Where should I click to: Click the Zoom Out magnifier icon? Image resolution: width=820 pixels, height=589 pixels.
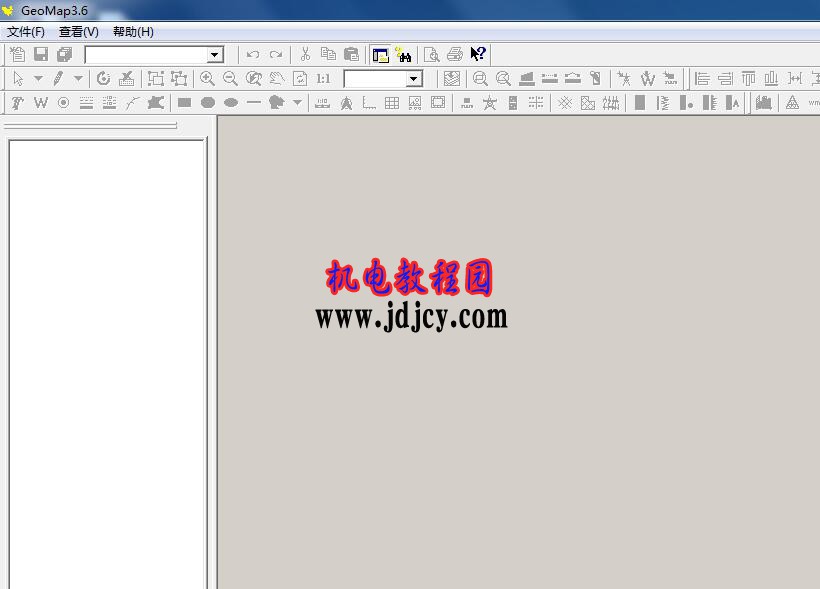[230, 78]
